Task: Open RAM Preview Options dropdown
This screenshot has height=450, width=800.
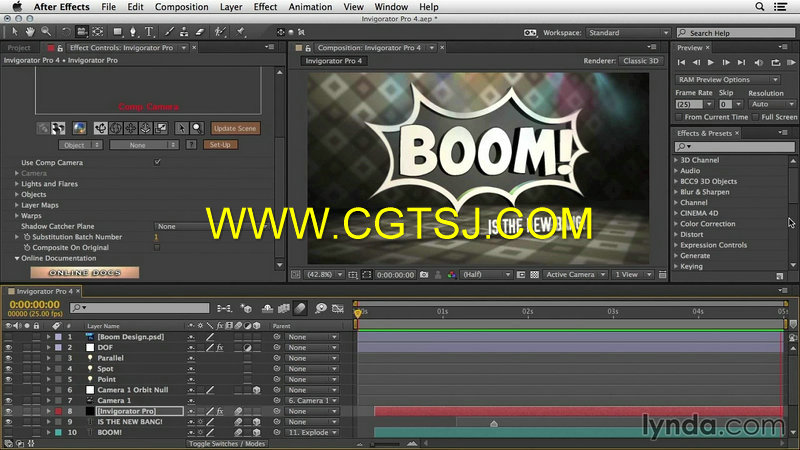Action: [728, 80]
